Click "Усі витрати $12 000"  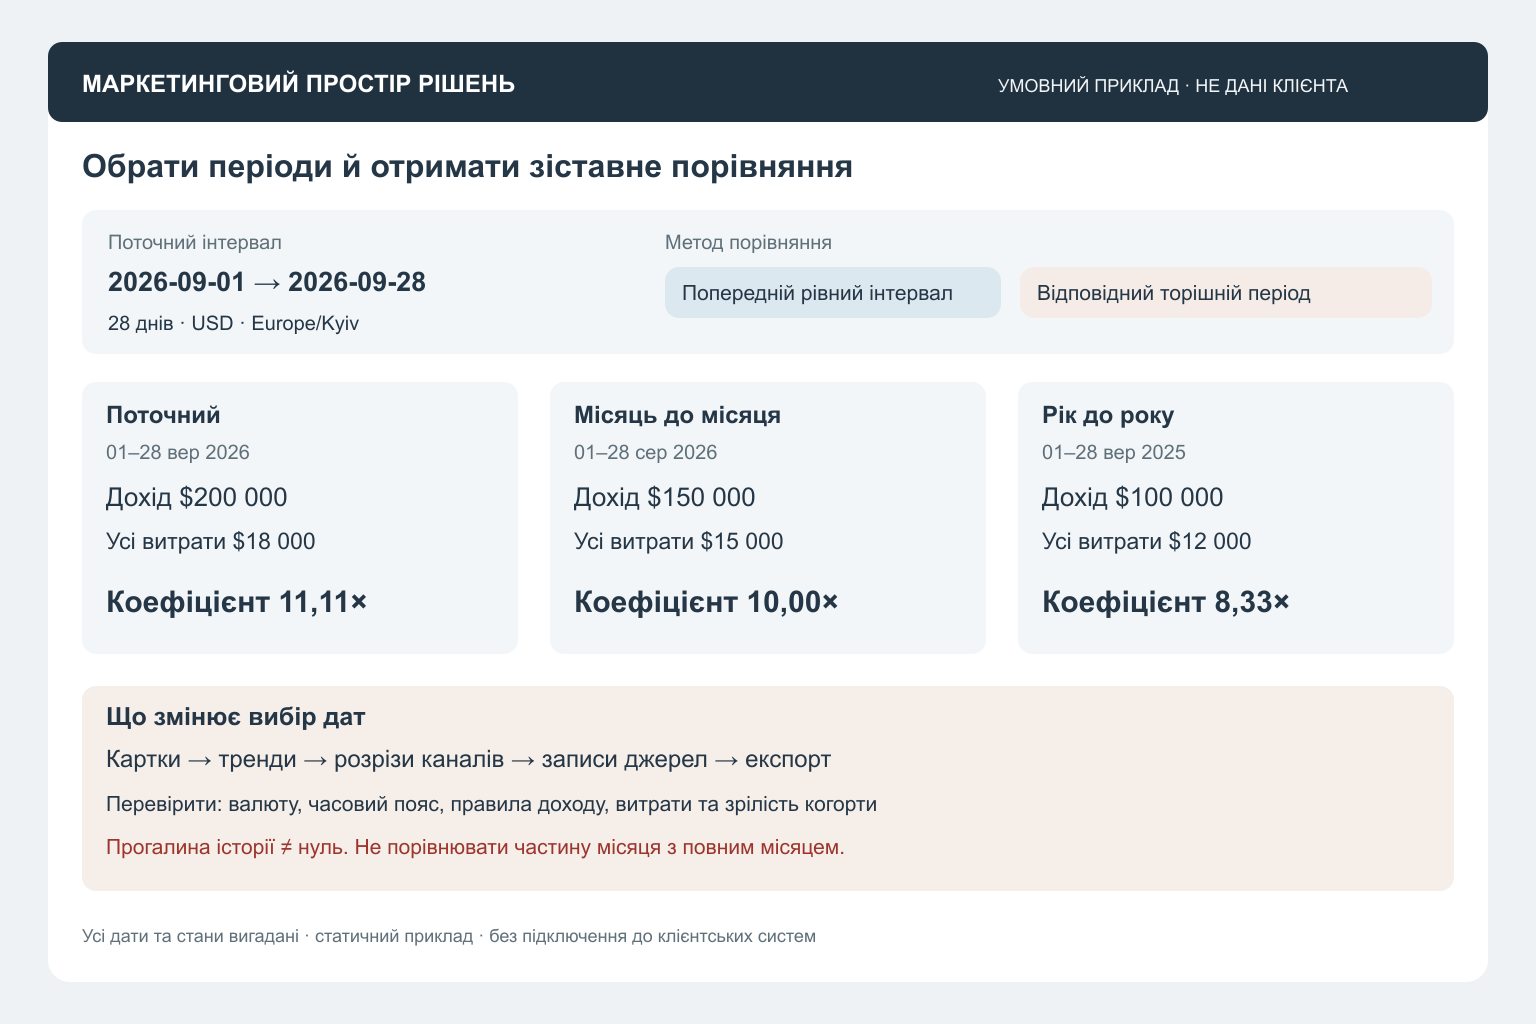(x=1147, y=541)
